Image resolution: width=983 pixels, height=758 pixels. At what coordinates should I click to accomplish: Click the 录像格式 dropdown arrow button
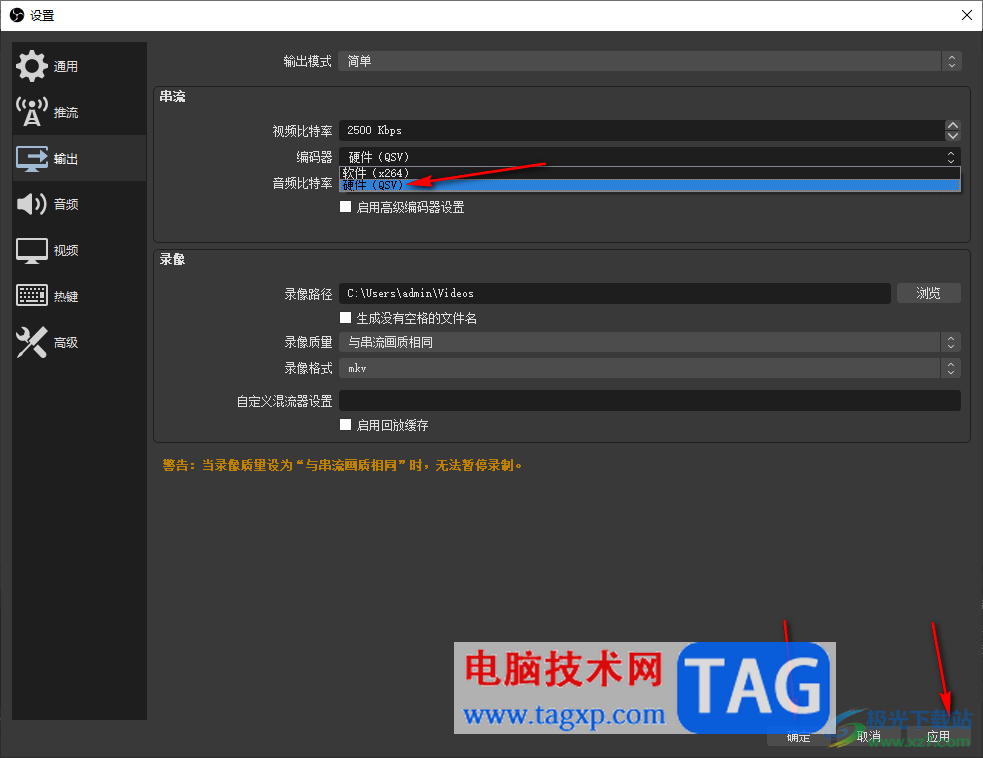[951, 368]
